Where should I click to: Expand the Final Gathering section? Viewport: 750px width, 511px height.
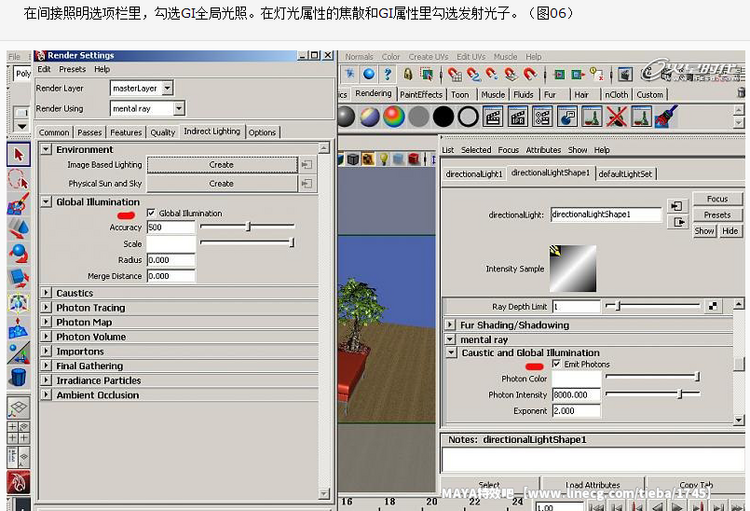46,366
